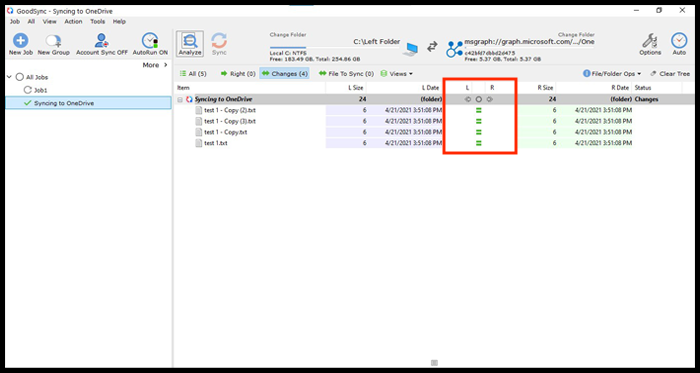The width and height of the screenshot is (700, 373).
Task: Set folder sync direction to right arrow
Action: click(x=490, y=99)
